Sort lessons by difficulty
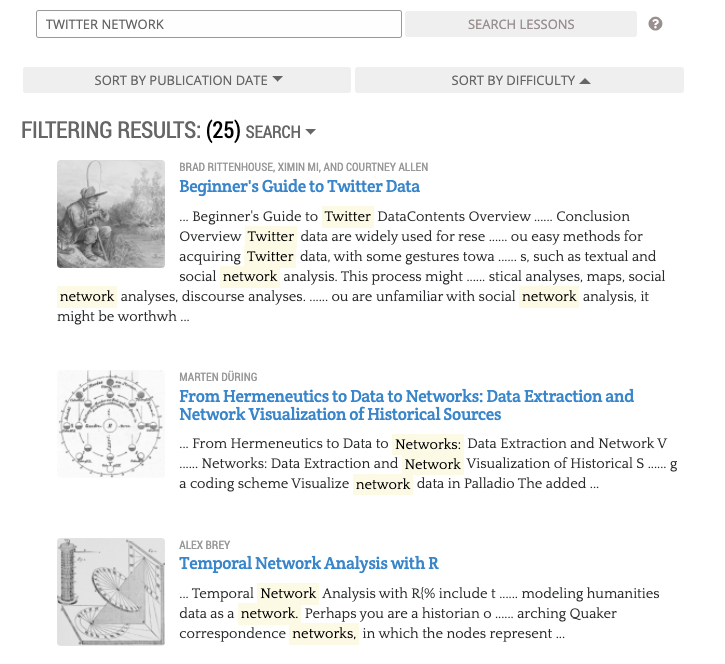This screenshot has height=664, width=725. click(x=519, y=80)
